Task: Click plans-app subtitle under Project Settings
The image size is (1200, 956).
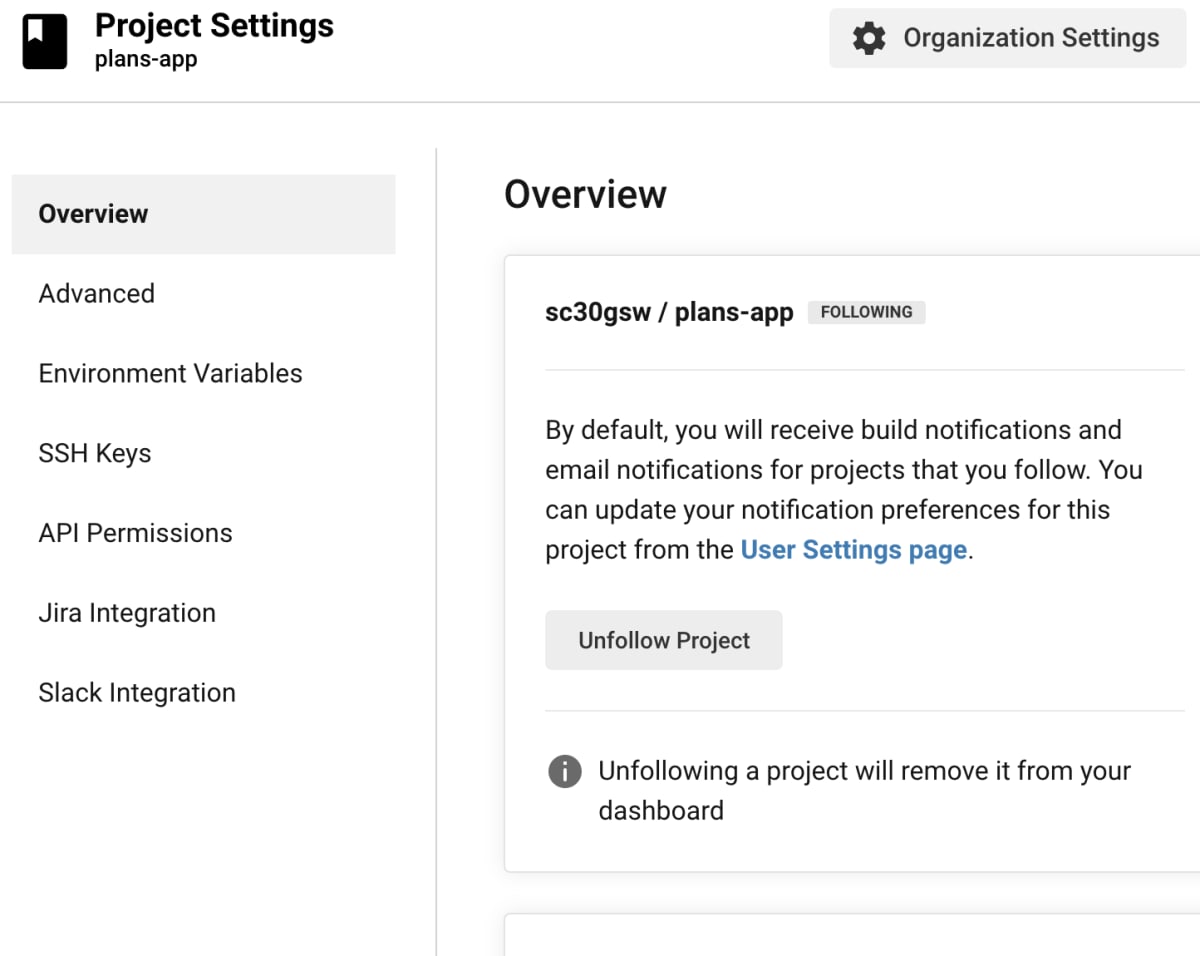Action: tap(146, 59)
